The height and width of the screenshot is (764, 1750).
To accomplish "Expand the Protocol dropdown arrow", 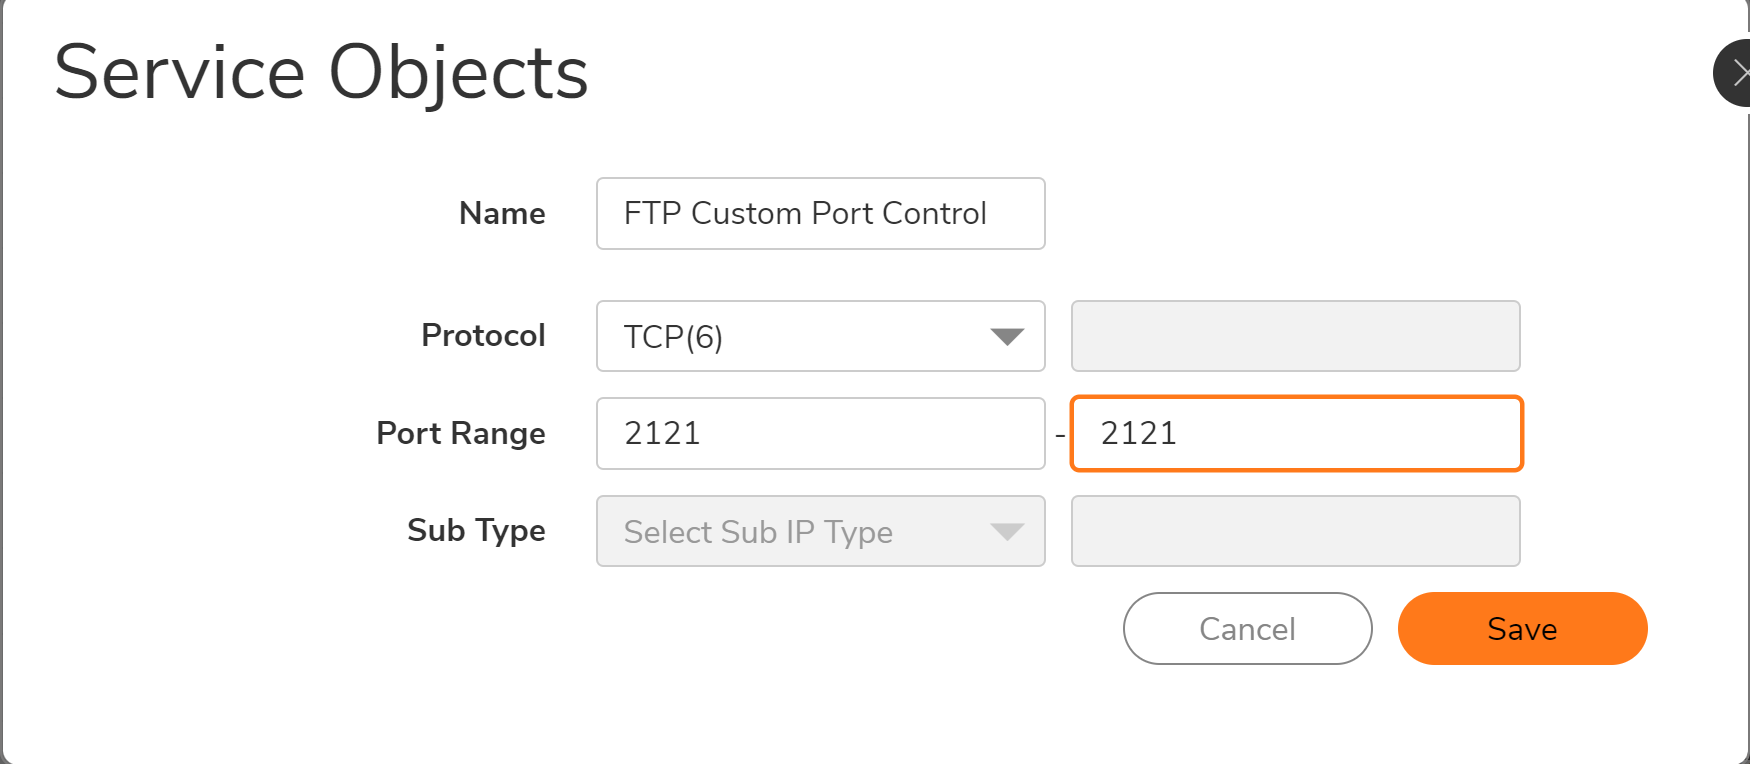I will tap(1006, 337).
